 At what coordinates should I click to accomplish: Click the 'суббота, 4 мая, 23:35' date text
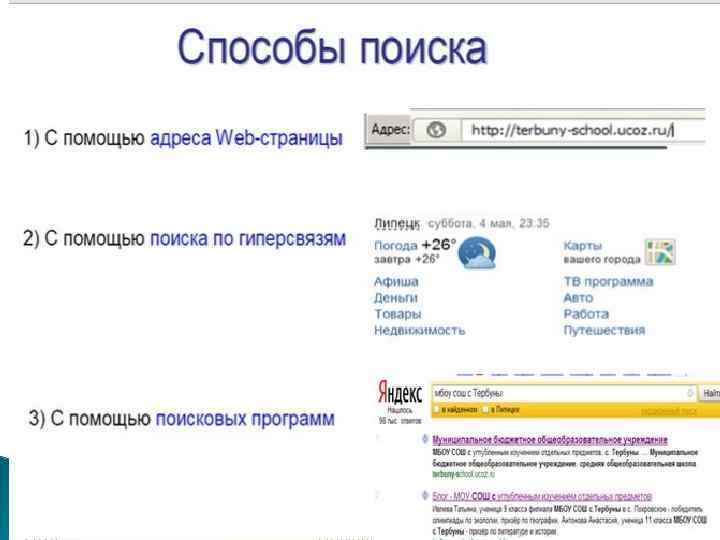point(489,224)
